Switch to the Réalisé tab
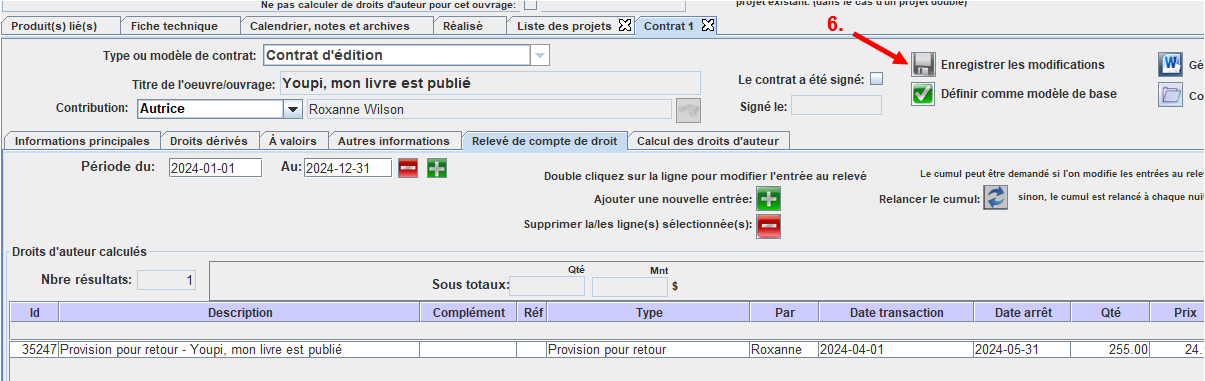This screenshot has width=1205, height=381. 469,25
